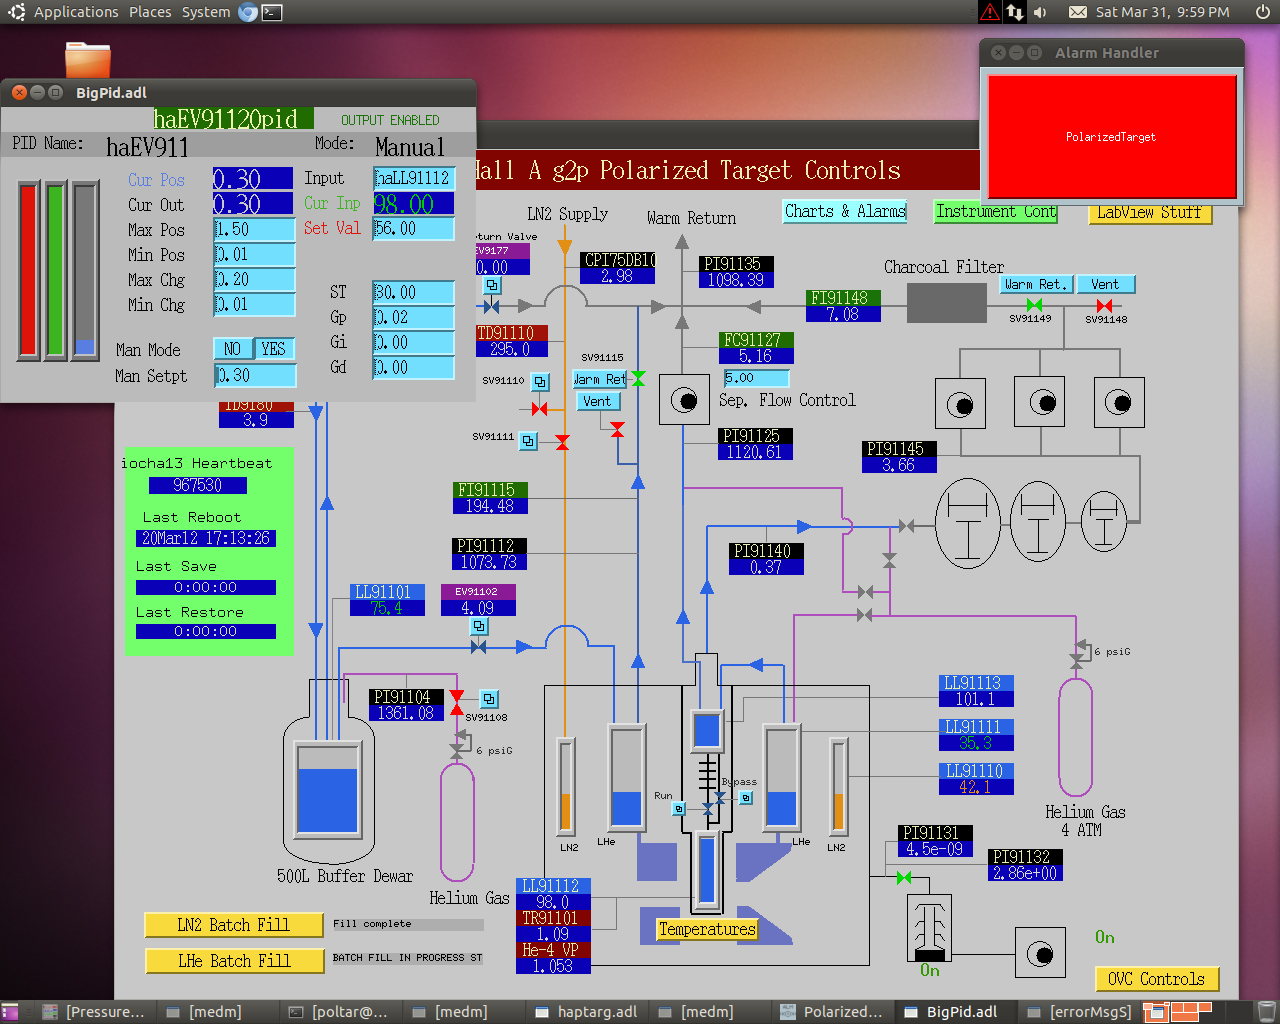Click the red PolarizedTarget alarm button
The image size is (1280, 1024).
1112,137
